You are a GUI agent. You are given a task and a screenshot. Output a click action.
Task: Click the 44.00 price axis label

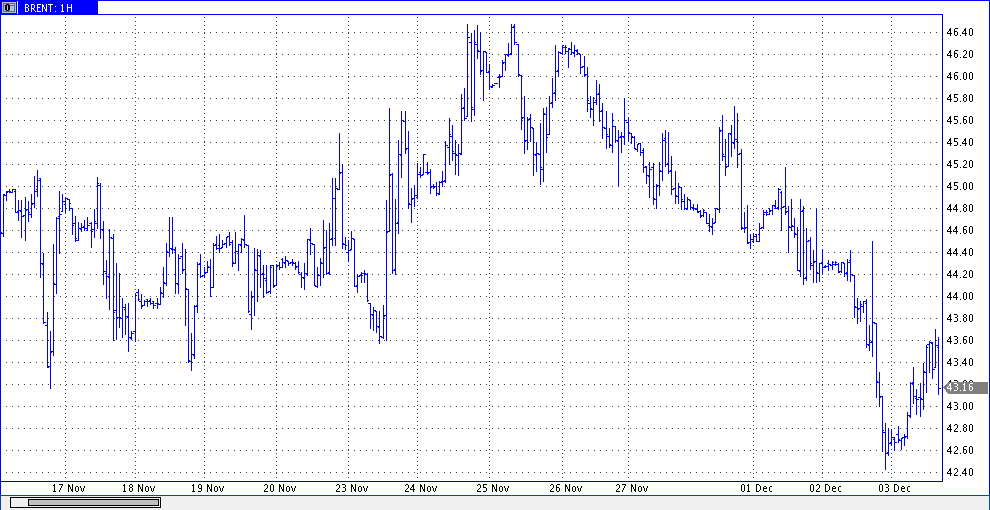pyautogui.click(x=958, y=296)
